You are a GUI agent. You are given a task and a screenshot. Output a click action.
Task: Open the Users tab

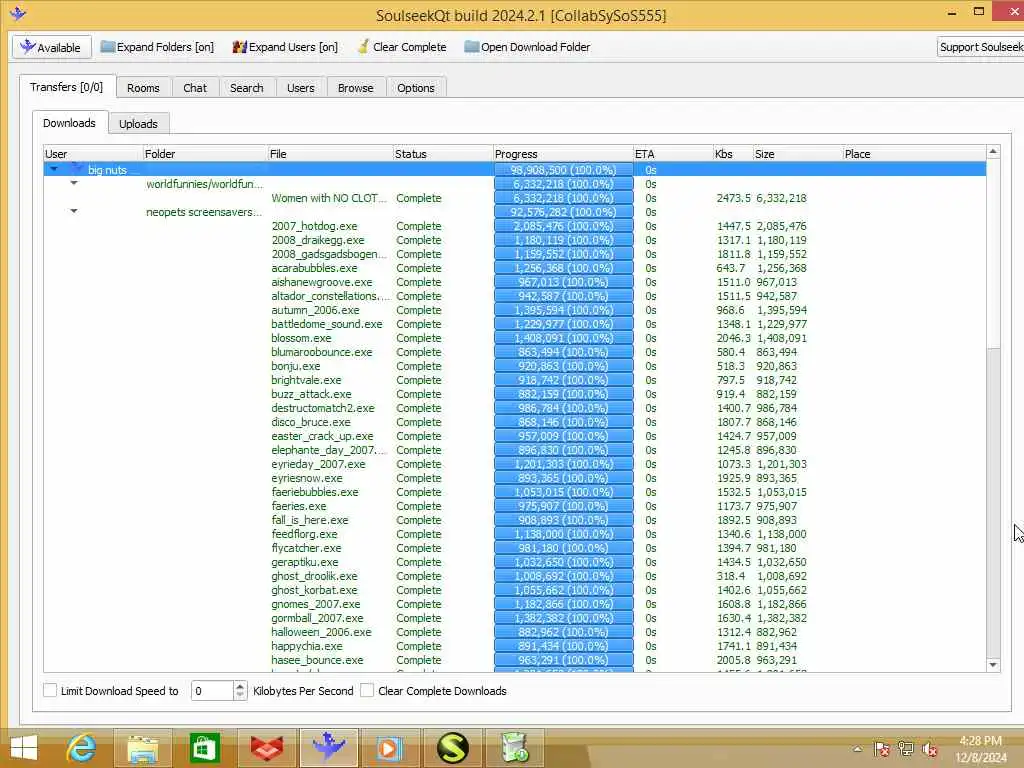pos(300,88)
